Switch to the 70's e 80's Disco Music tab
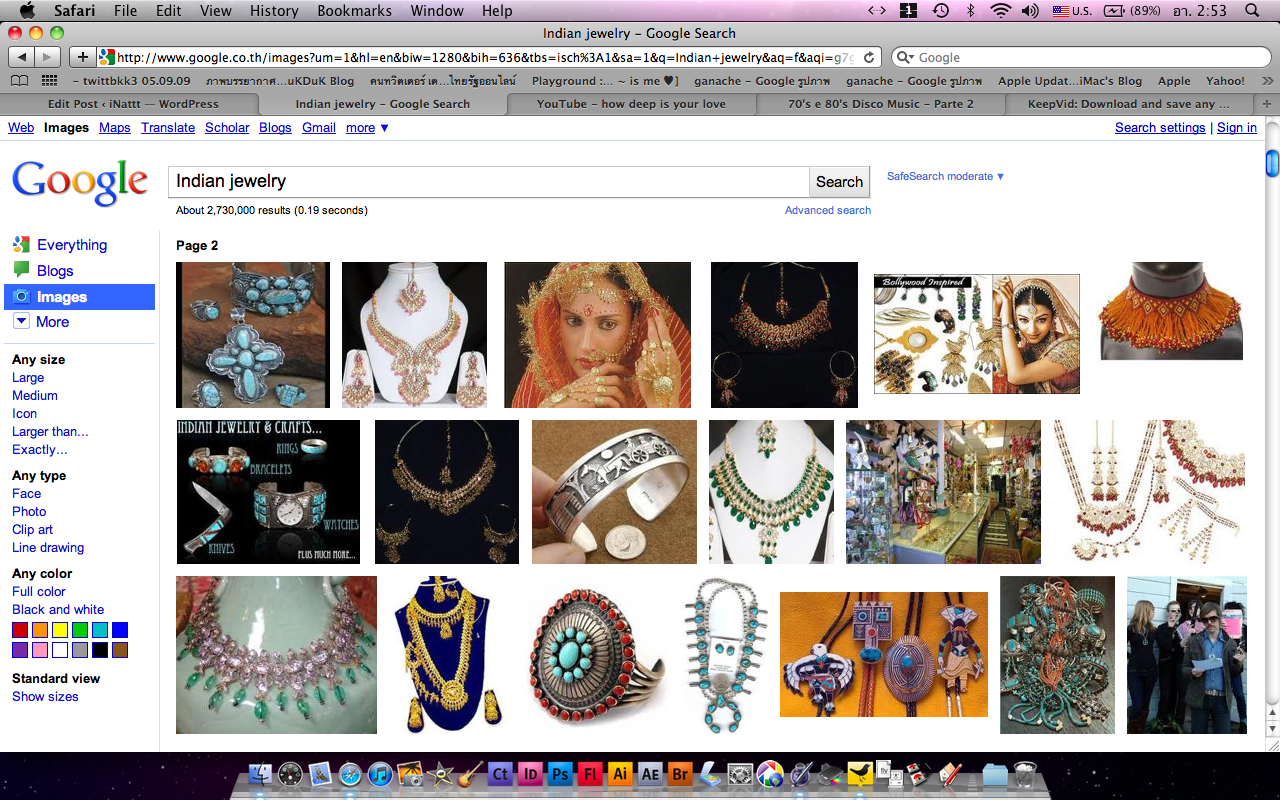Screen dimensions: 1280x800 tap(881, 104)
